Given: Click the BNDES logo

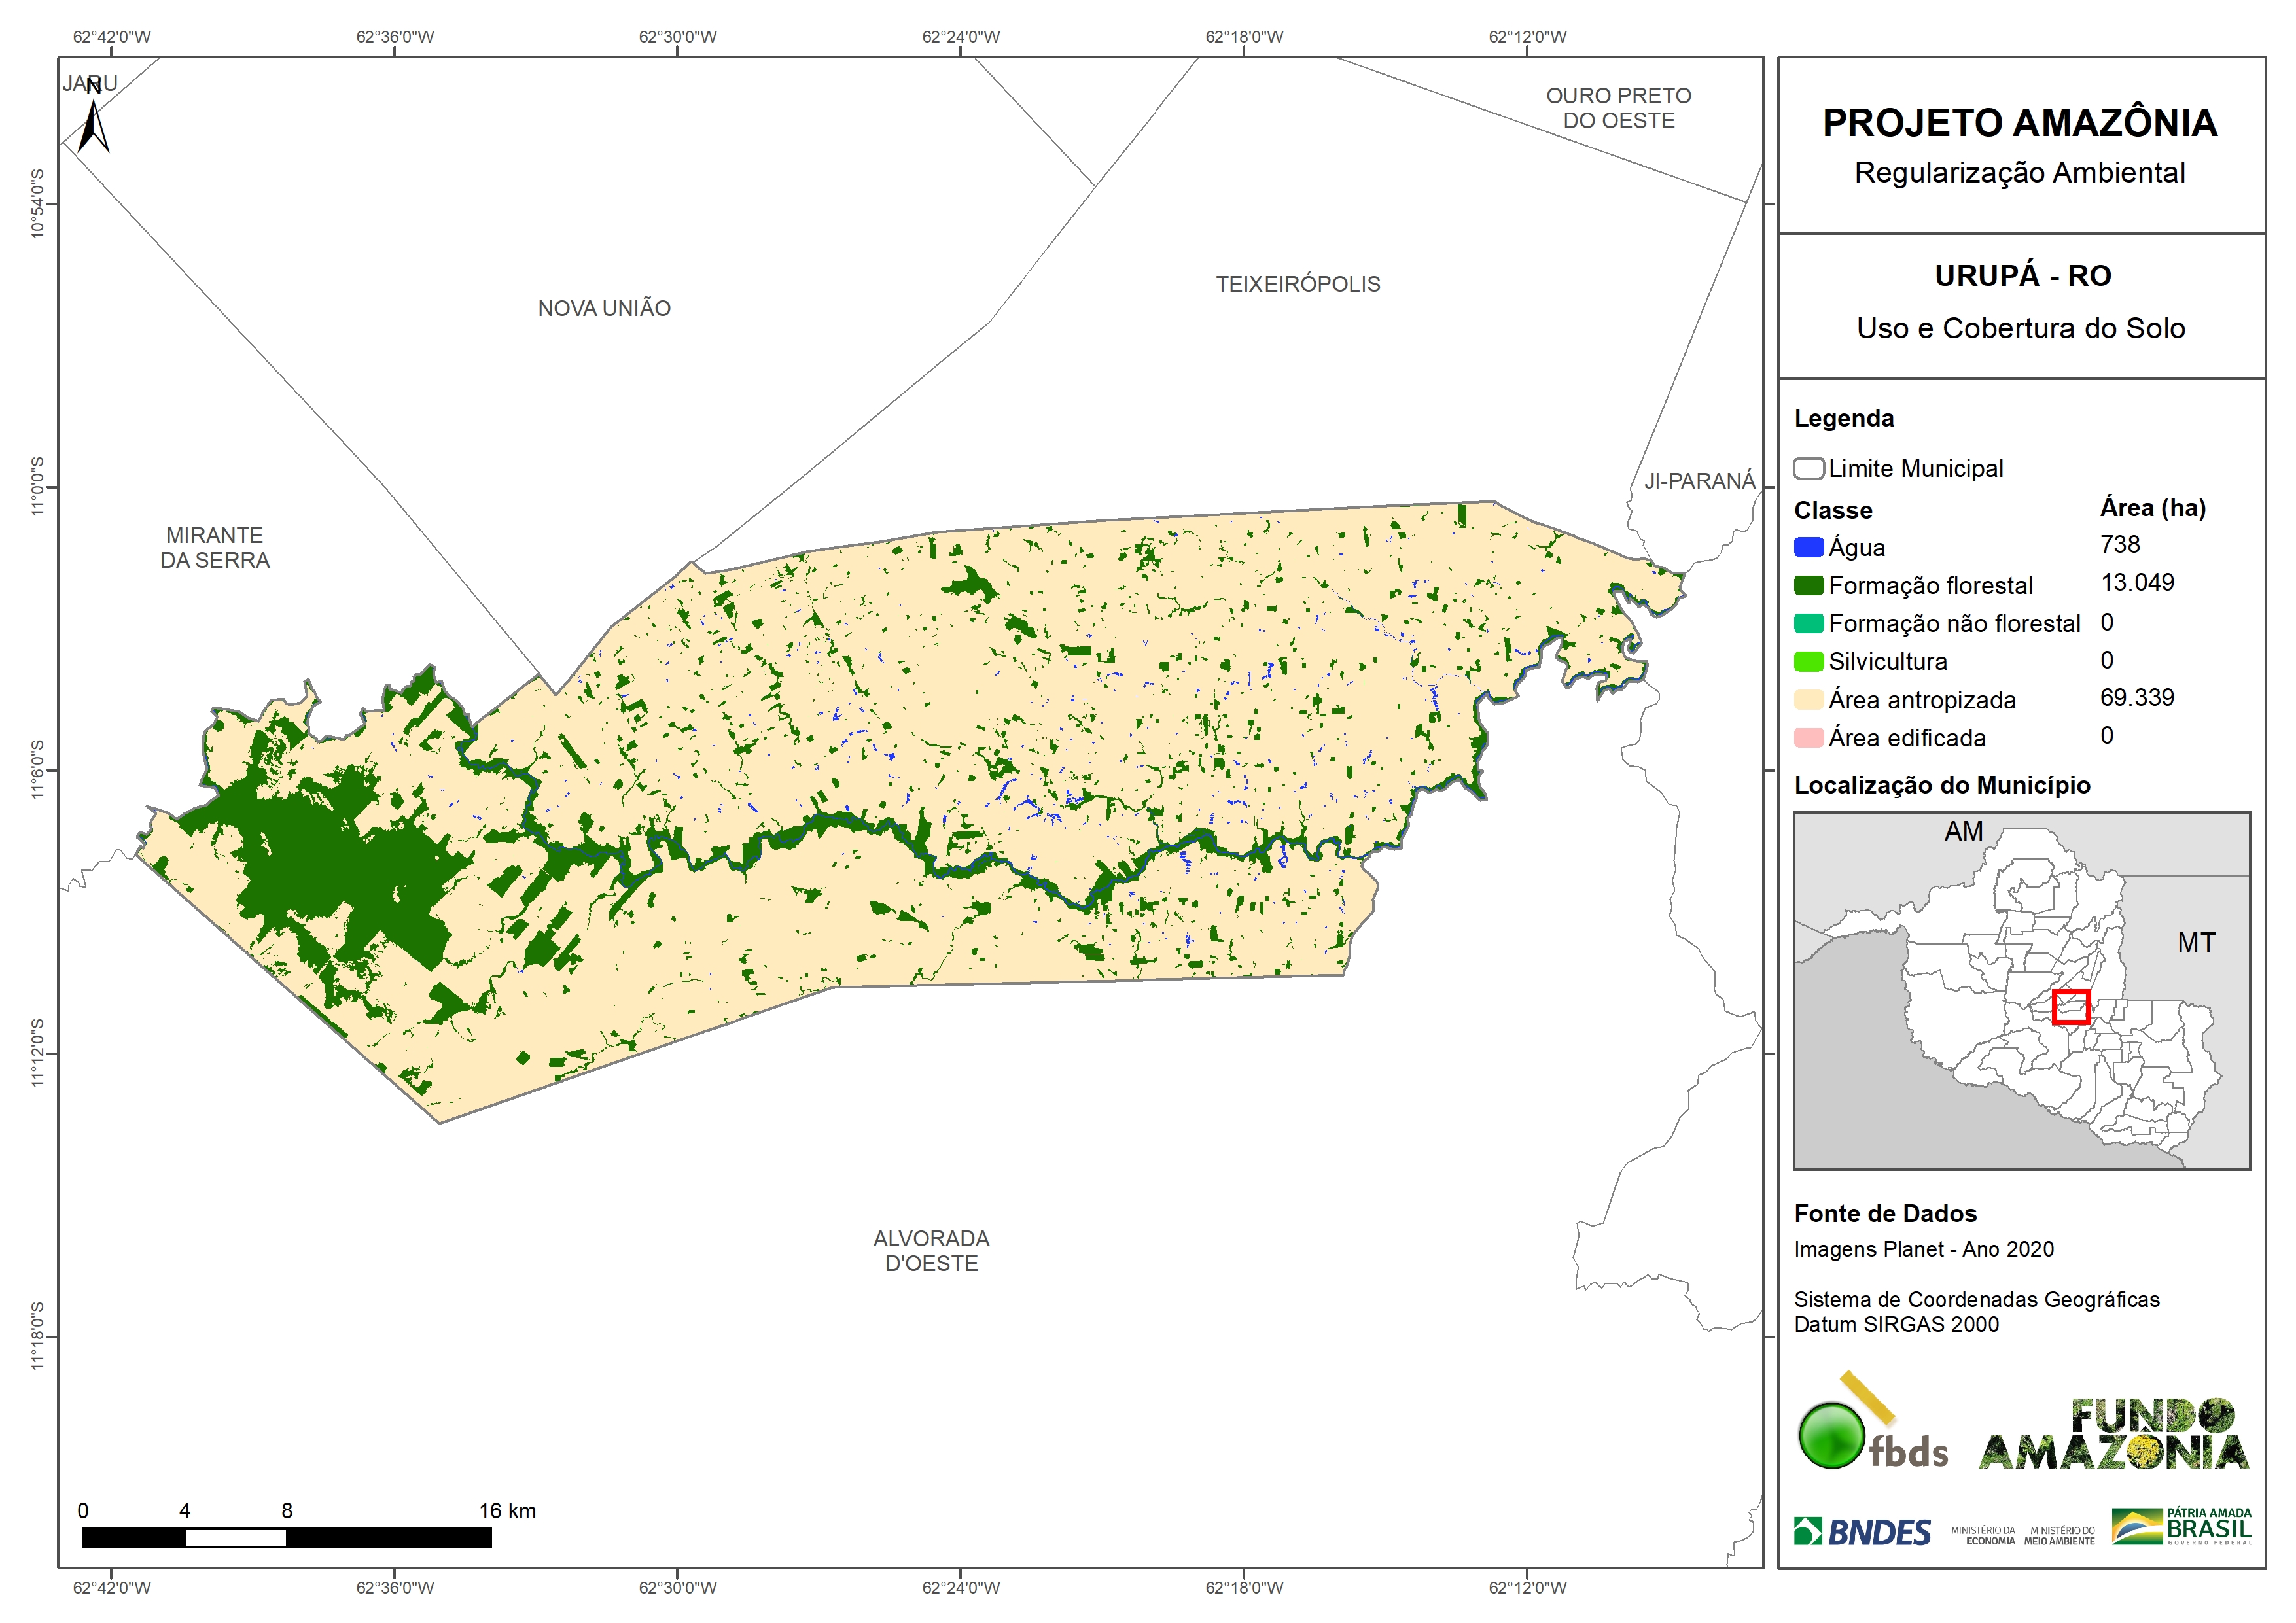Looking at the screenshot, I should (x=1862, y=1532).
